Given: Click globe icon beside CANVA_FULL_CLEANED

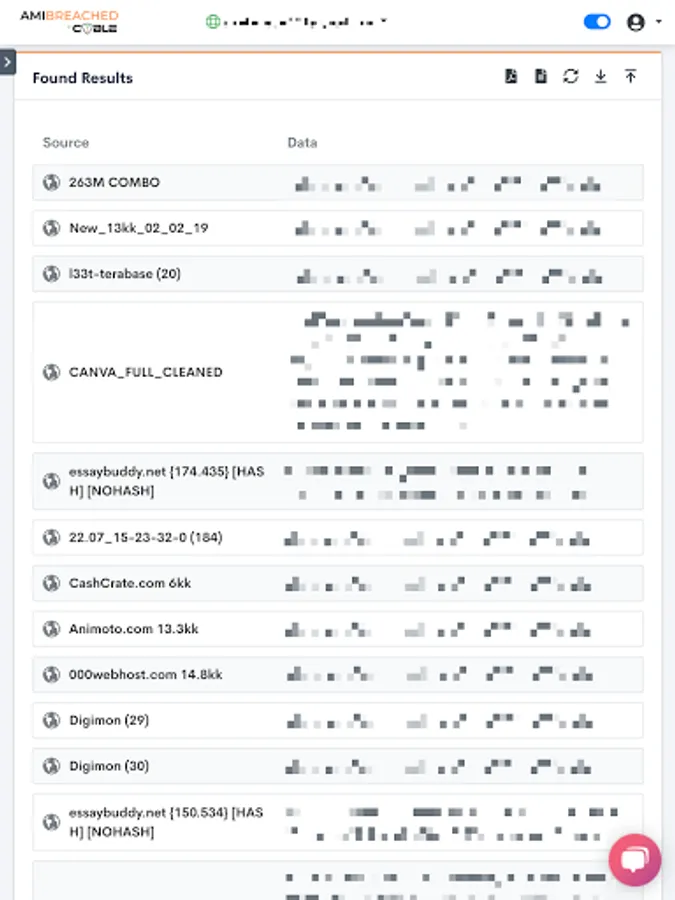Looking at the screenshot, I should [x=51, y=372].
